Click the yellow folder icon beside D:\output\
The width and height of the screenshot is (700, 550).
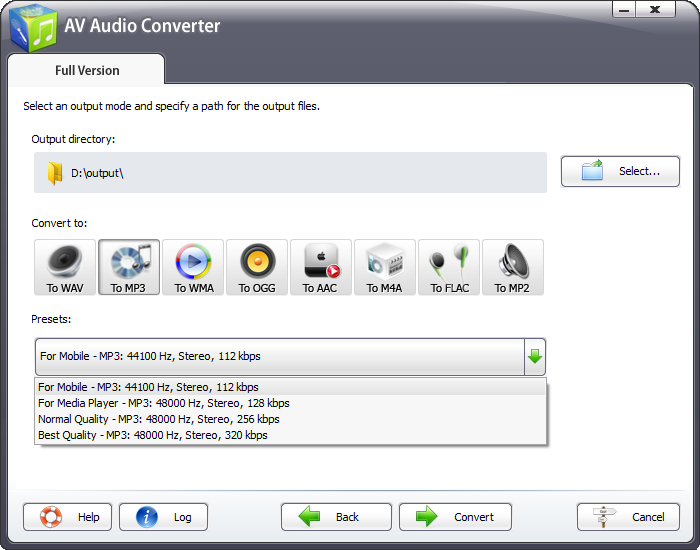click(55, 173)
